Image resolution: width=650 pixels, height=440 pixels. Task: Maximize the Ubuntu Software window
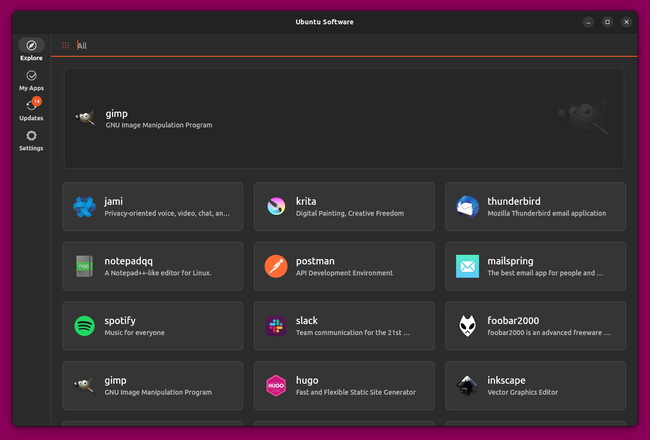(607, 22)
